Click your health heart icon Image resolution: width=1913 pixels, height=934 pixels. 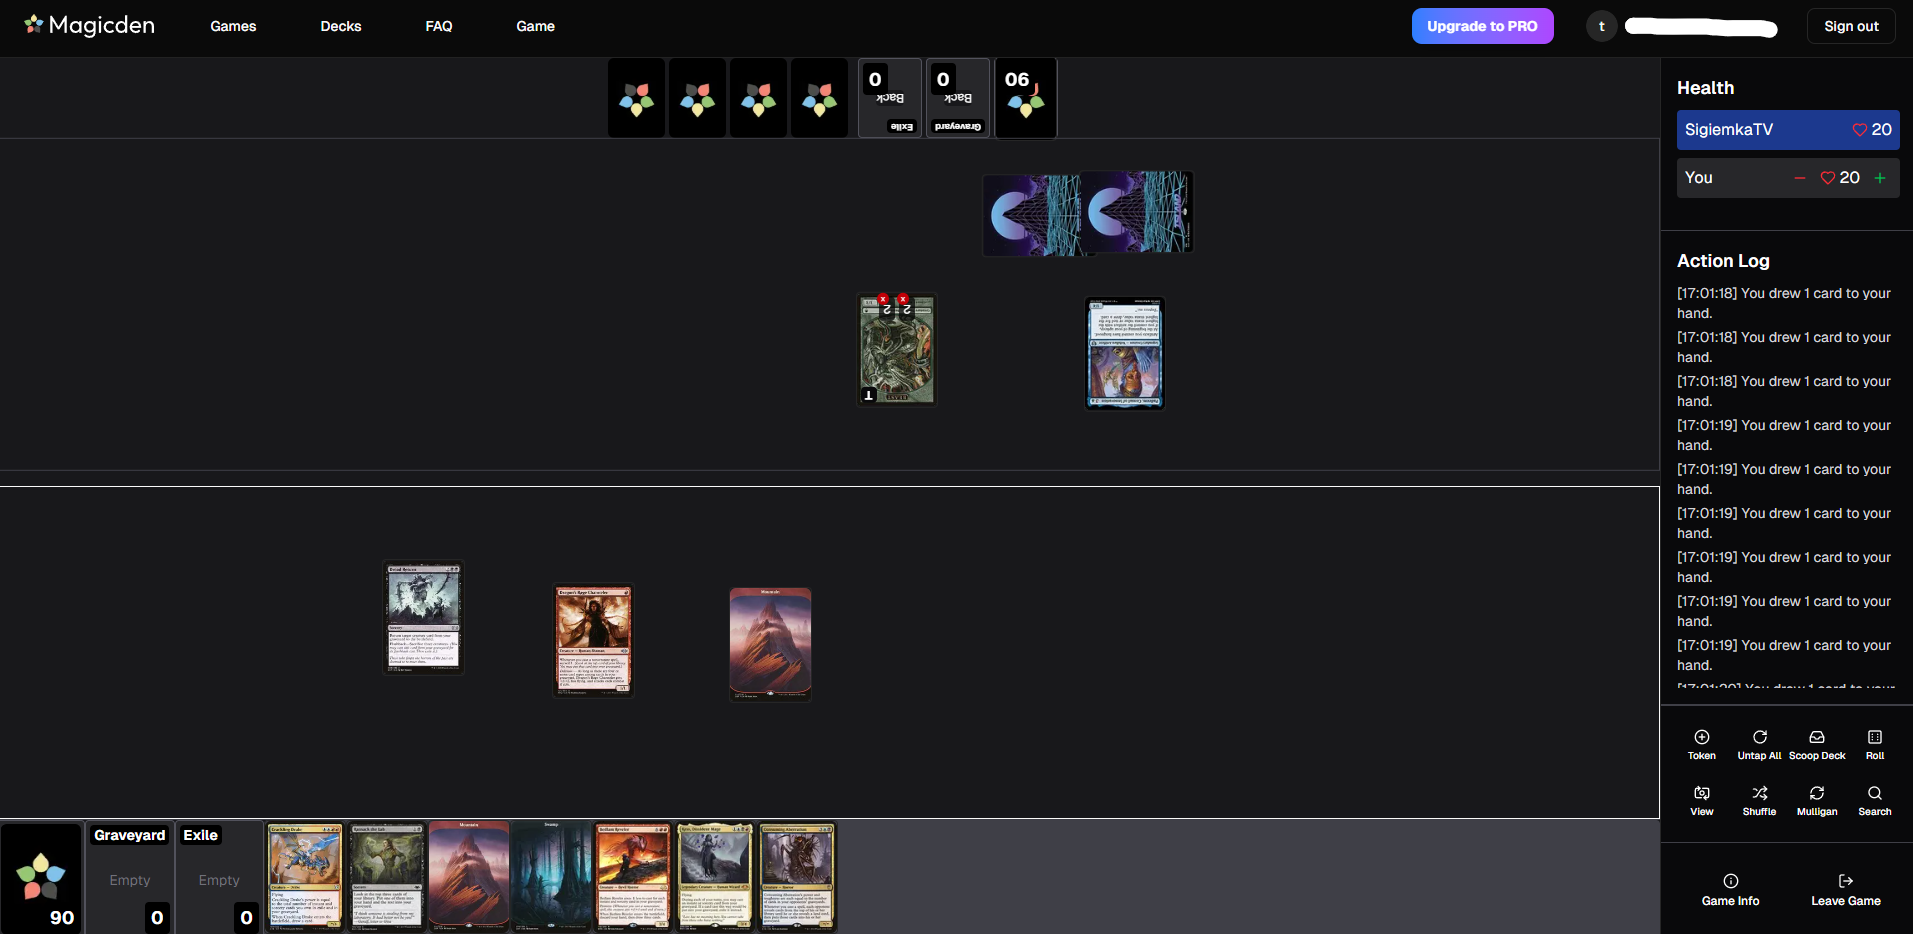(1828, 178)
